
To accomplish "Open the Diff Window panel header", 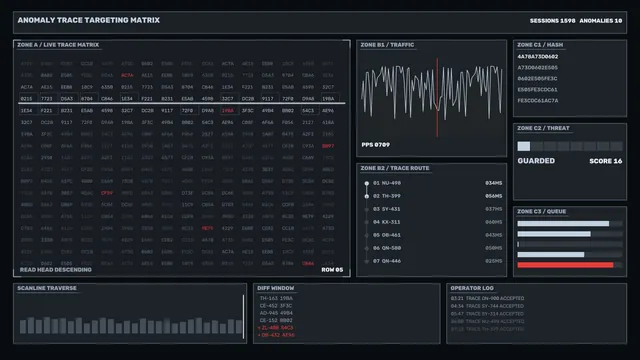I will 276,288.
